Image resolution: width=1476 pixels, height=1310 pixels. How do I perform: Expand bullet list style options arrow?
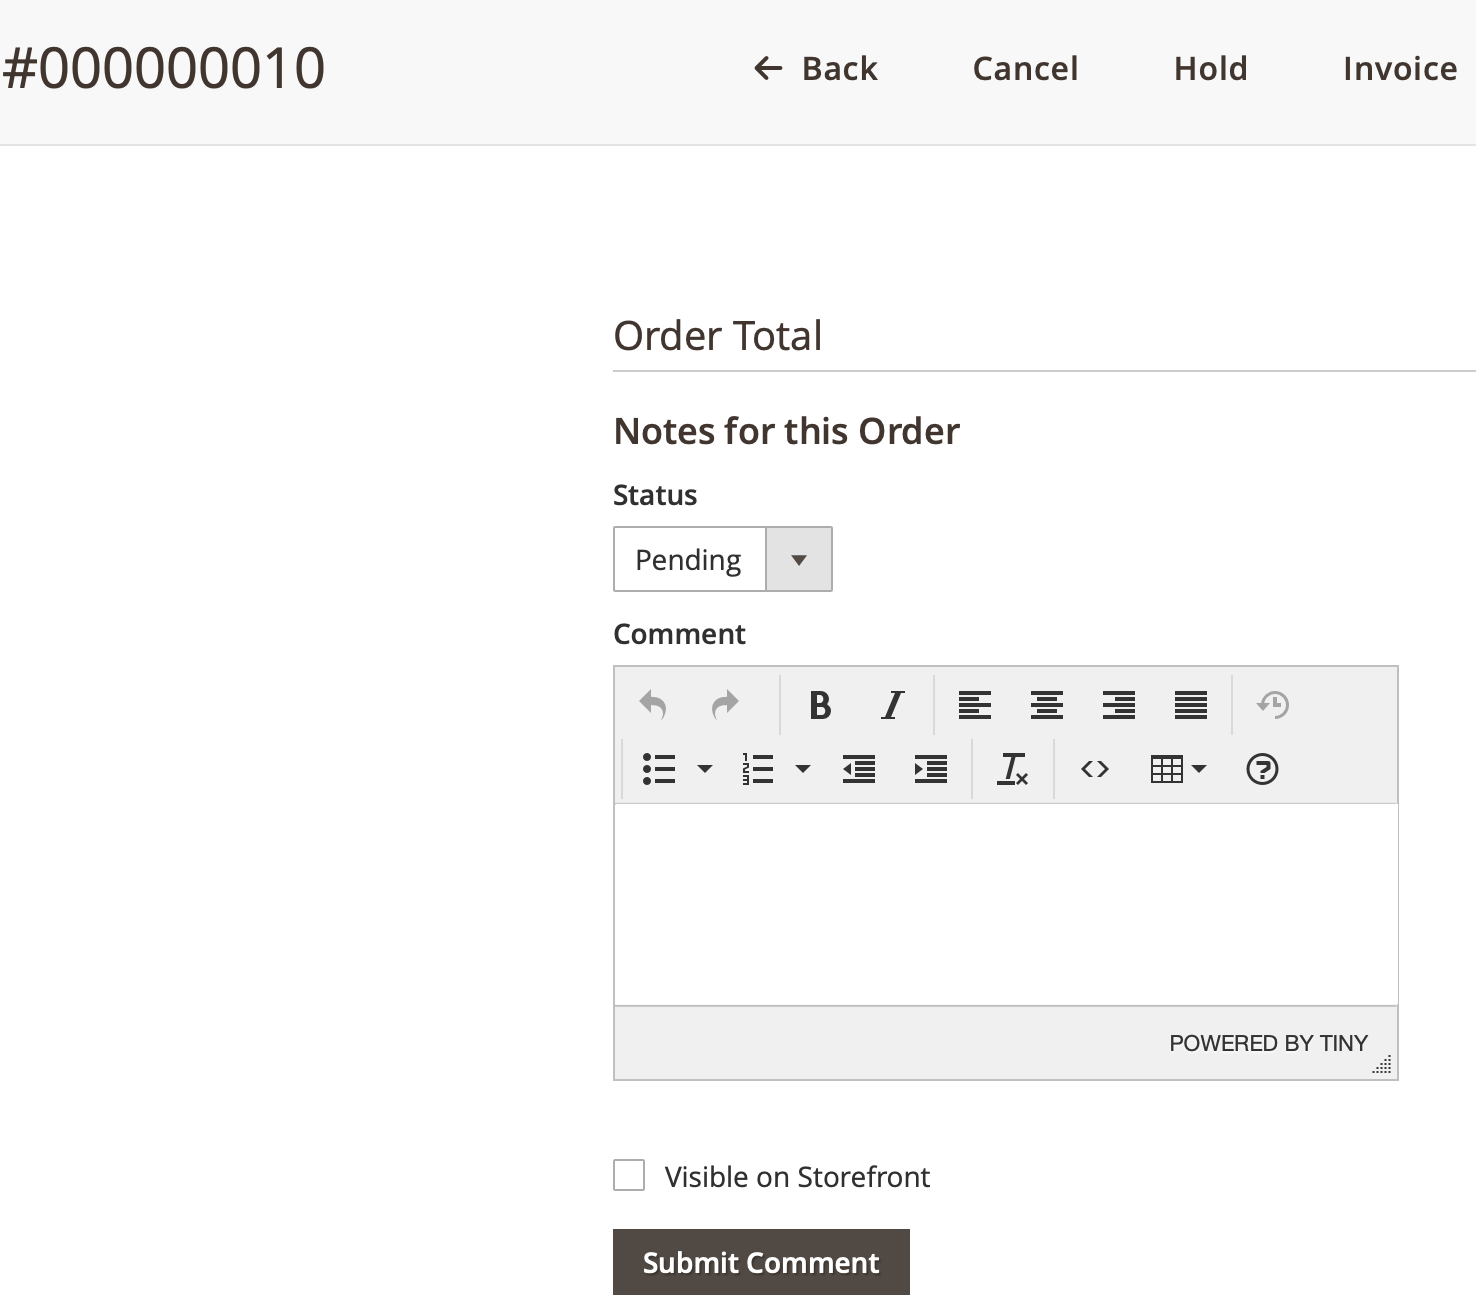click(x=705, y=769)
